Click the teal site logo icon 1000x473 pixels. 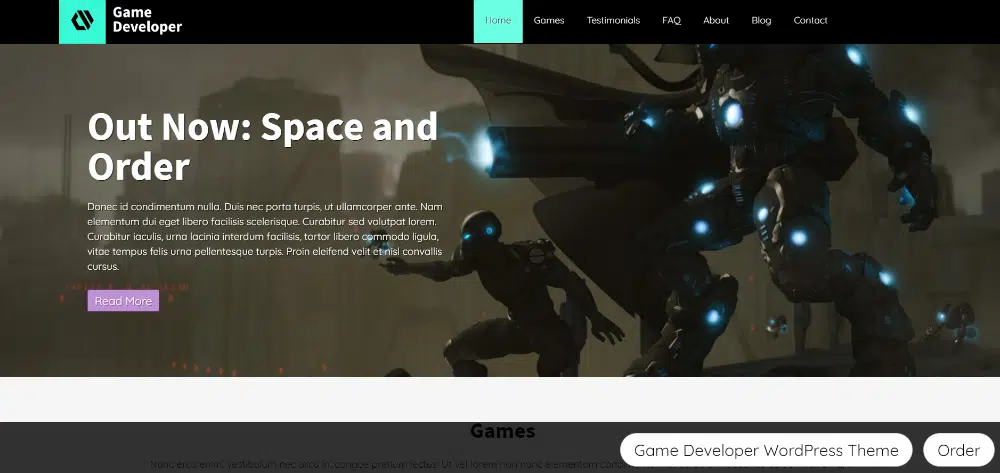pyautogui.click(x=82, y=21)
